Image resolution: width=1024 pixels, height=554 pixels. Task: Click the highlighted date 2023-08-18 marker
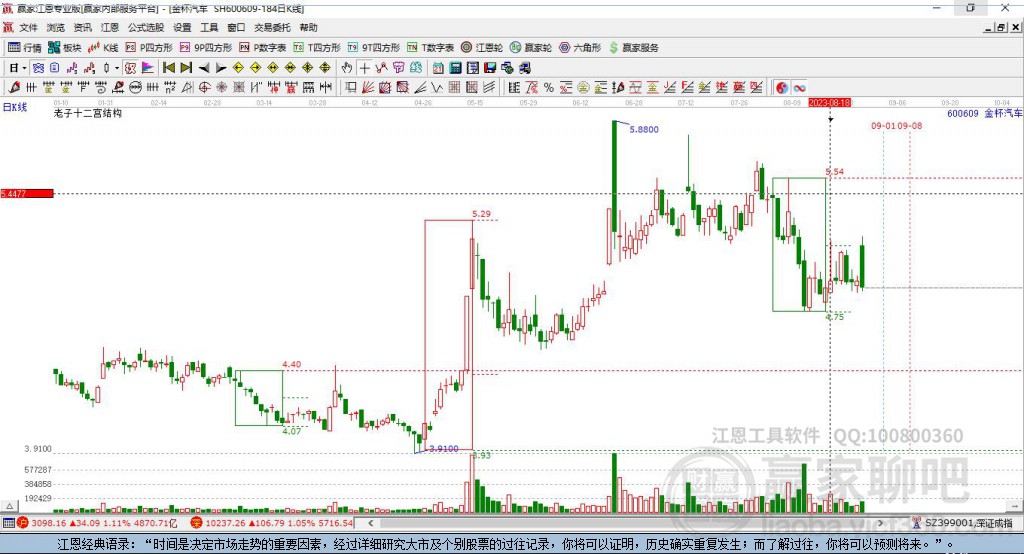pos(829,103)
